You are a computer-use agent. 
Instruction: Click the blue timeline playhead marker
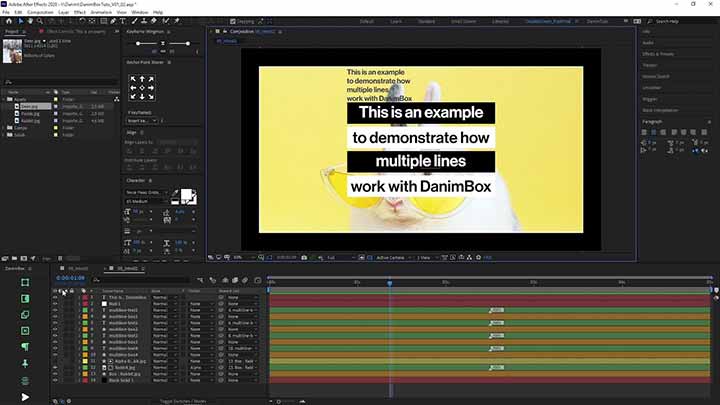point(389,283)
